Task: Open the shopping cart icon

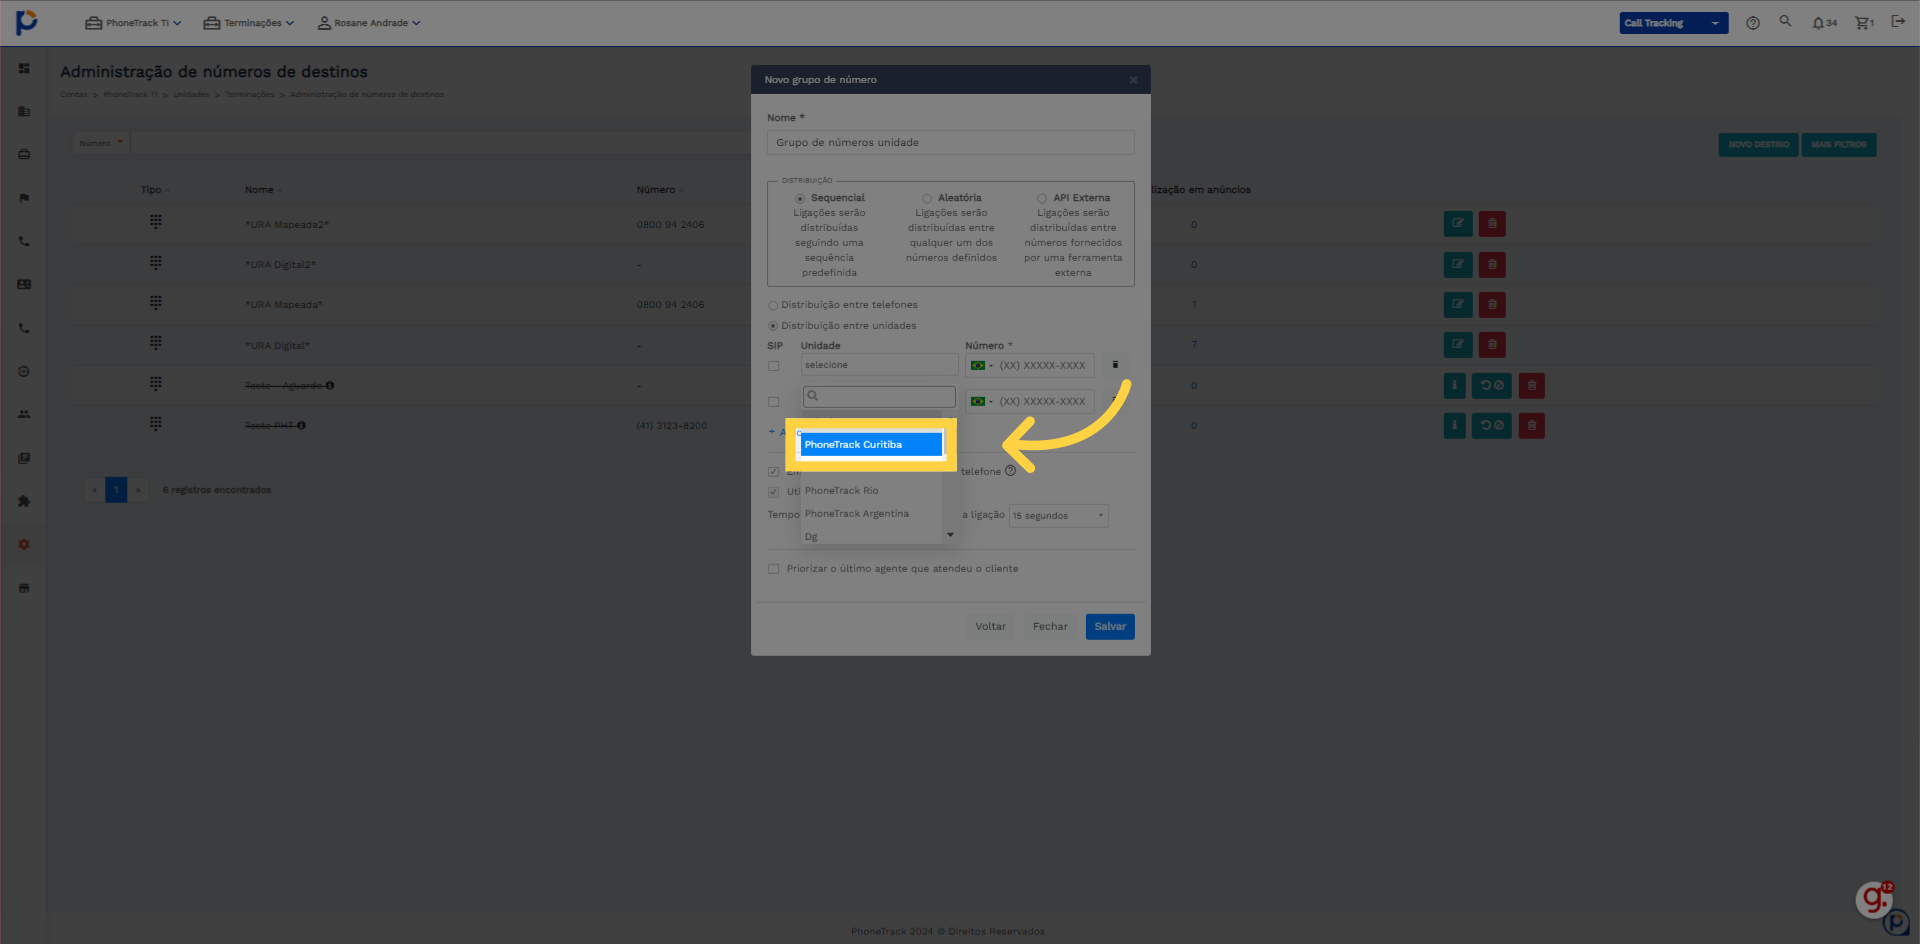Action: pyautogui.click(x=1864, y=23)
